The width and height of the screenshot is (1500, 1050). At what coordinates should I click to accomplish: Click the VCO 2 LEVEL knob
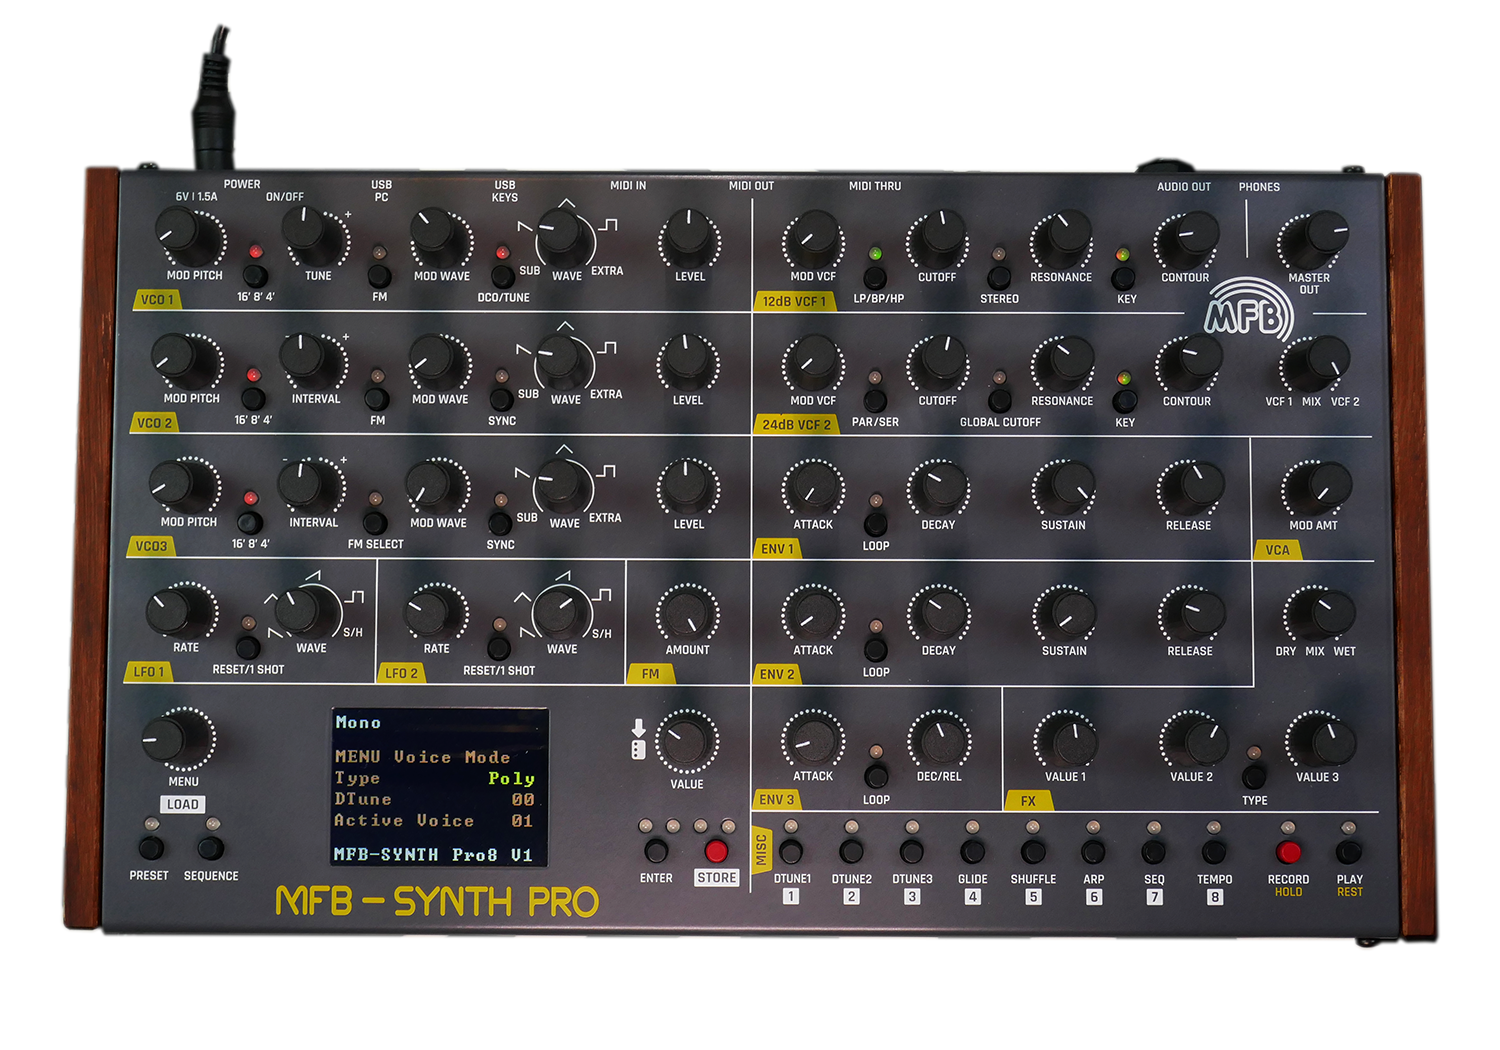coord(688,362)
